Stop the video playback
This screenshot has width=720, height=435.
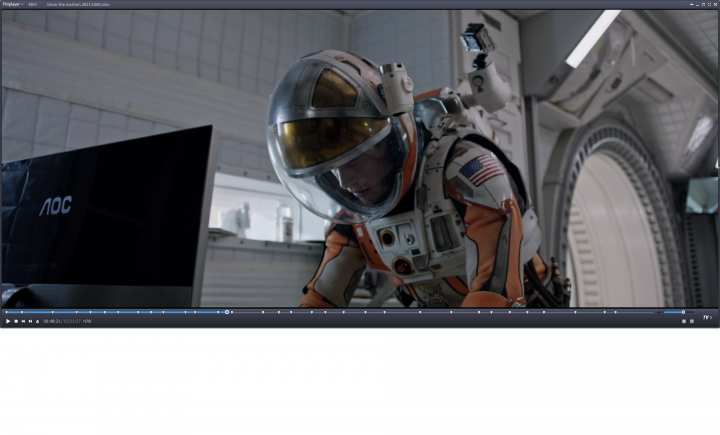16,321
